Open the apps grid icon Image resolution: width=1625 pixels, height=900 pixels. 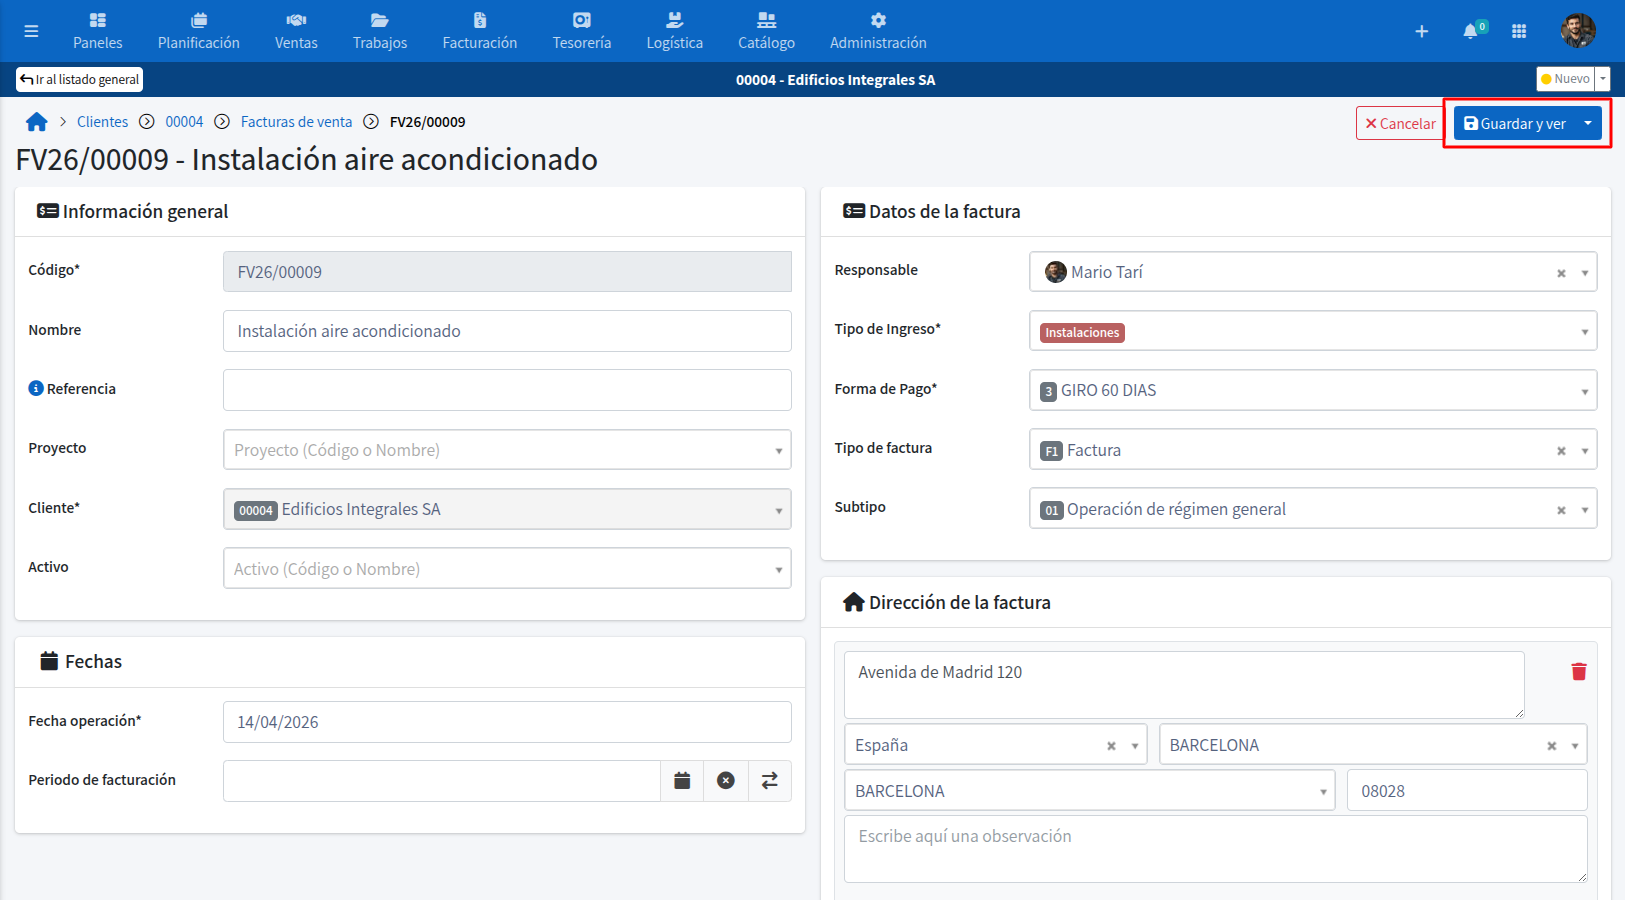(x=1519, y=31)
